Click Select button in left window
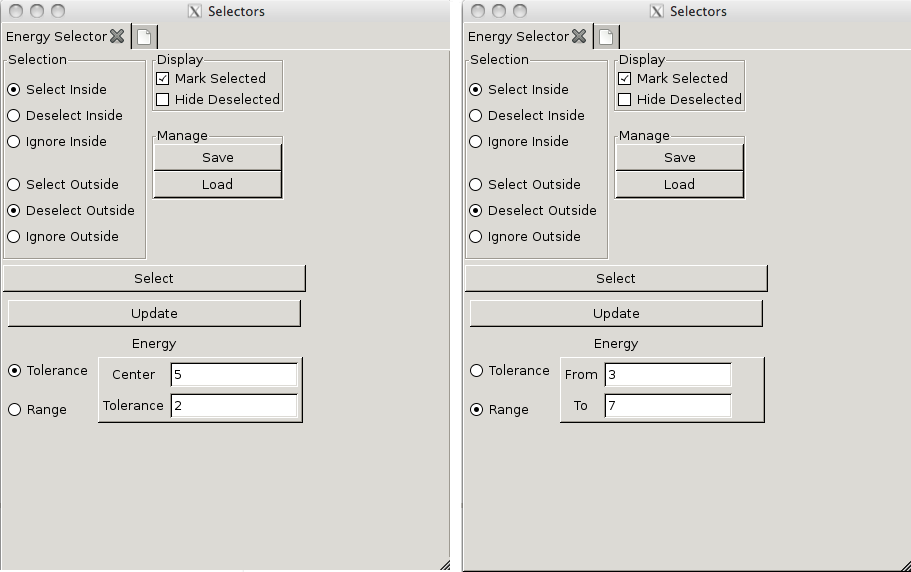The height and width of the screenshot is (572, 911). click(x=154, y=279)
